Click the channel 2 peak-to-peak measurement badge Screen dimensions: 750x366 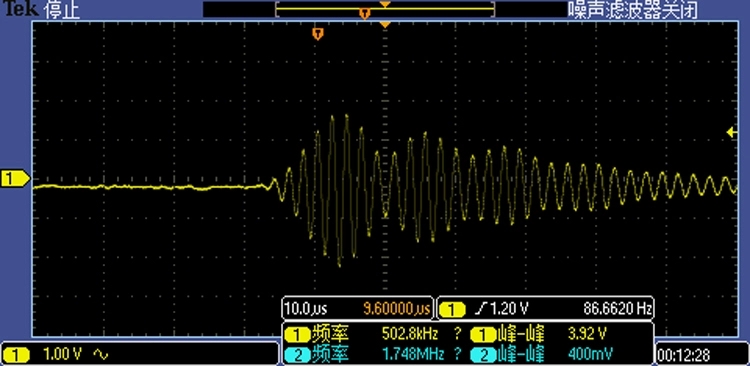click(483, 354)
